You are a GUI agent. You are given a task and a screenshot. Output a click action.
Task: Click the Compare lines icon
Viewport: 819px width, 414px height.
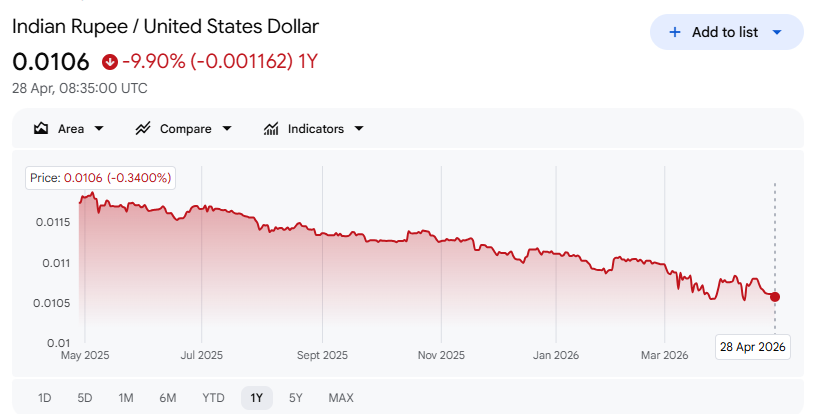[x=142, y=129]
